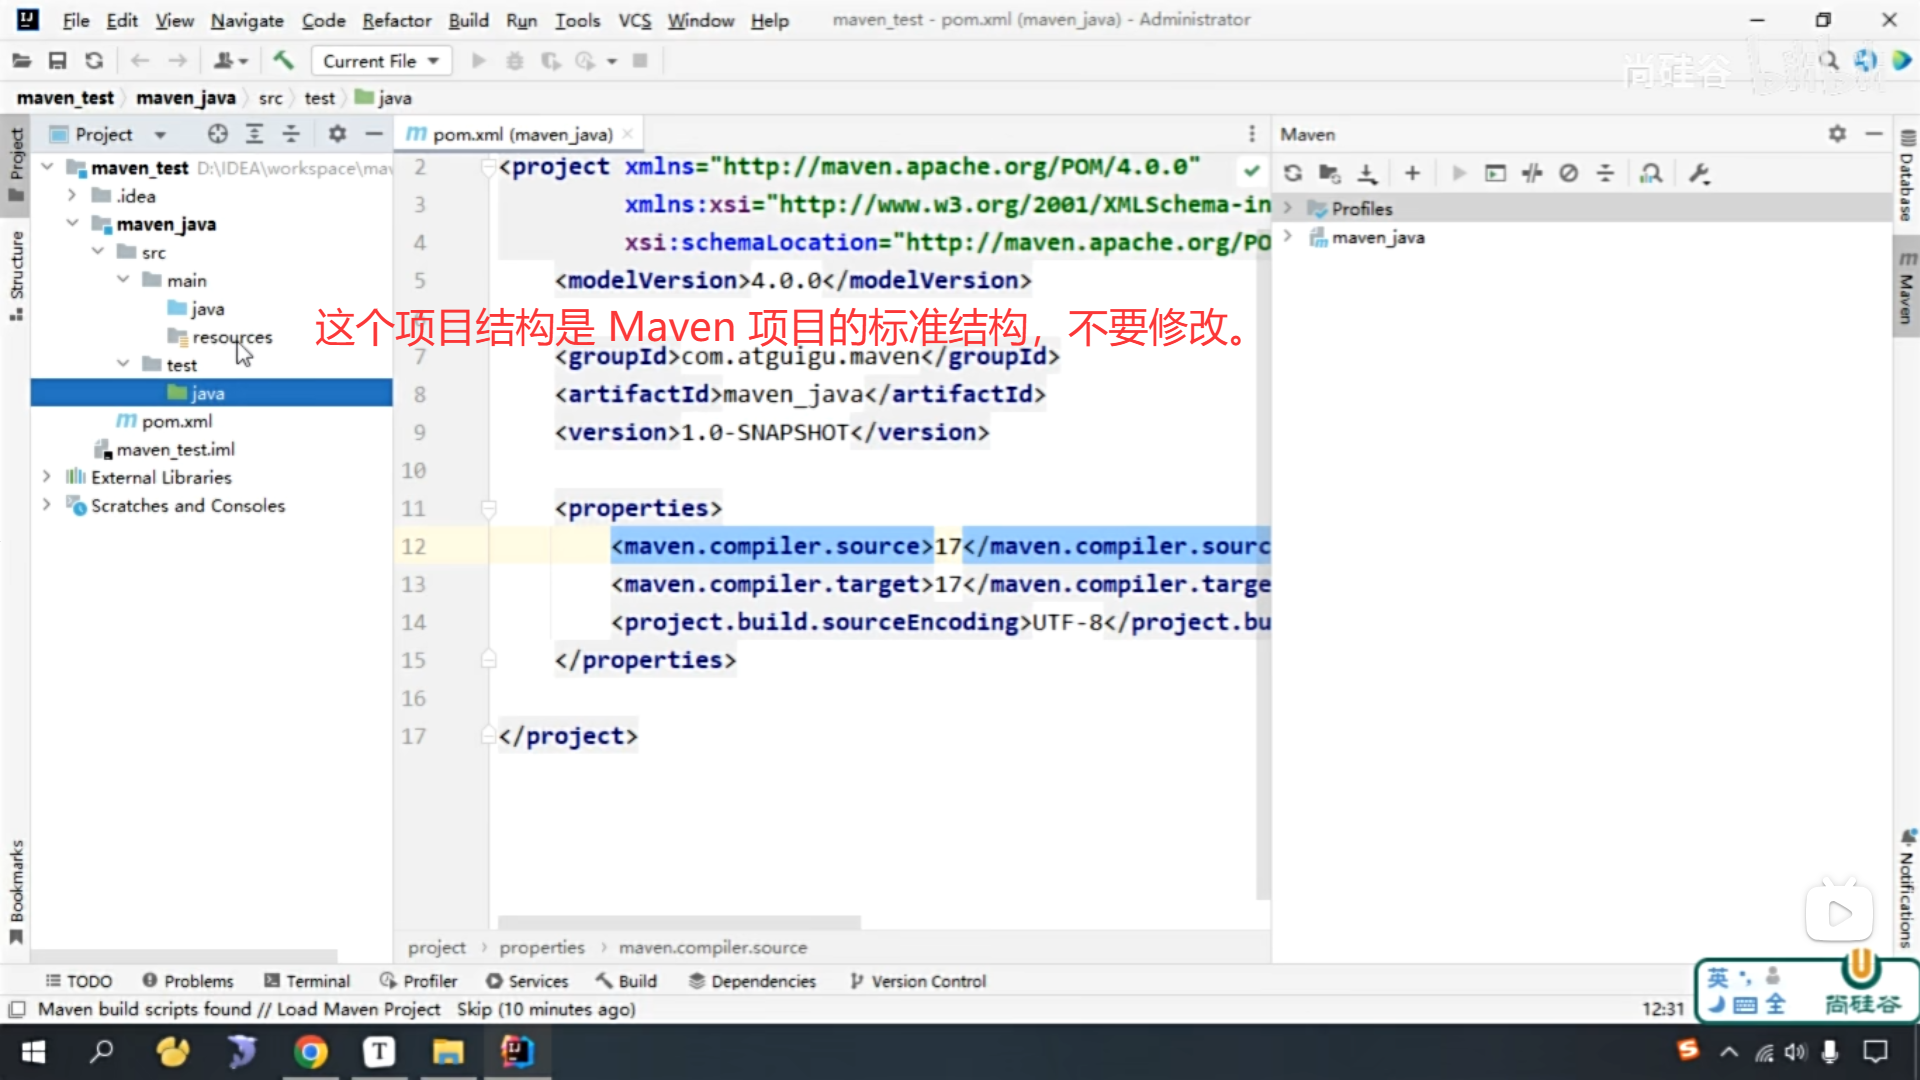
Task: Open the Current File run configuration dropdown
Action: point(381,61)
